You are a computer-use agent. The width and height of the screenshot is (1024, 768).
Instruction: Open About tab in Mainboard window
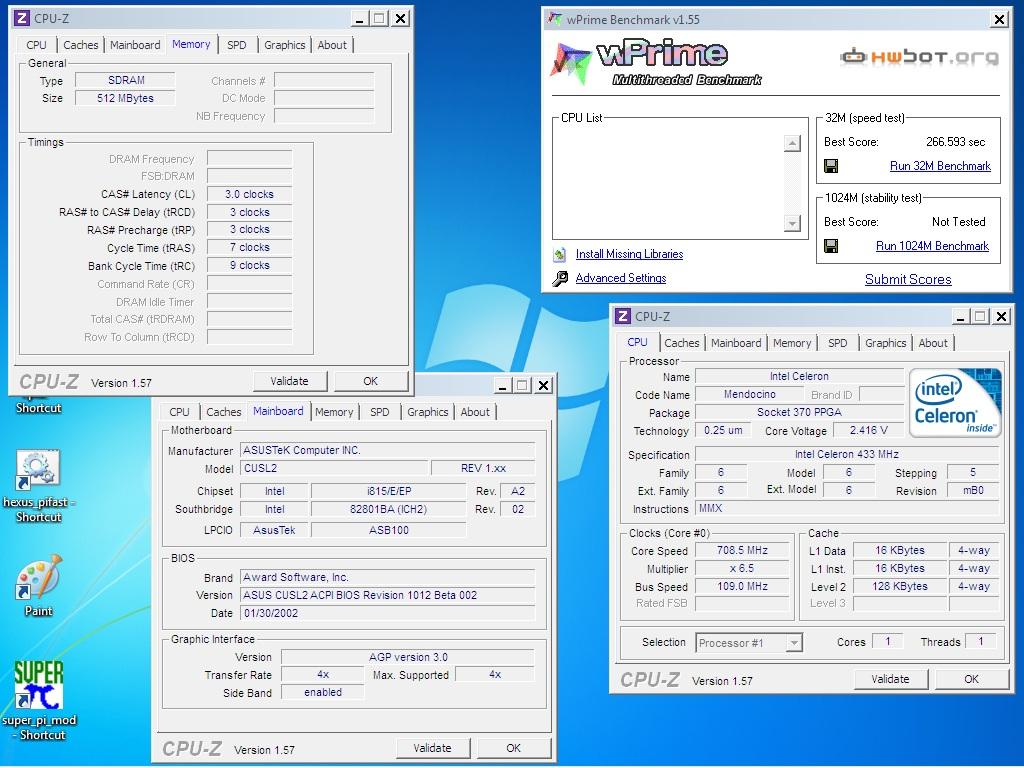click(475, 412)
